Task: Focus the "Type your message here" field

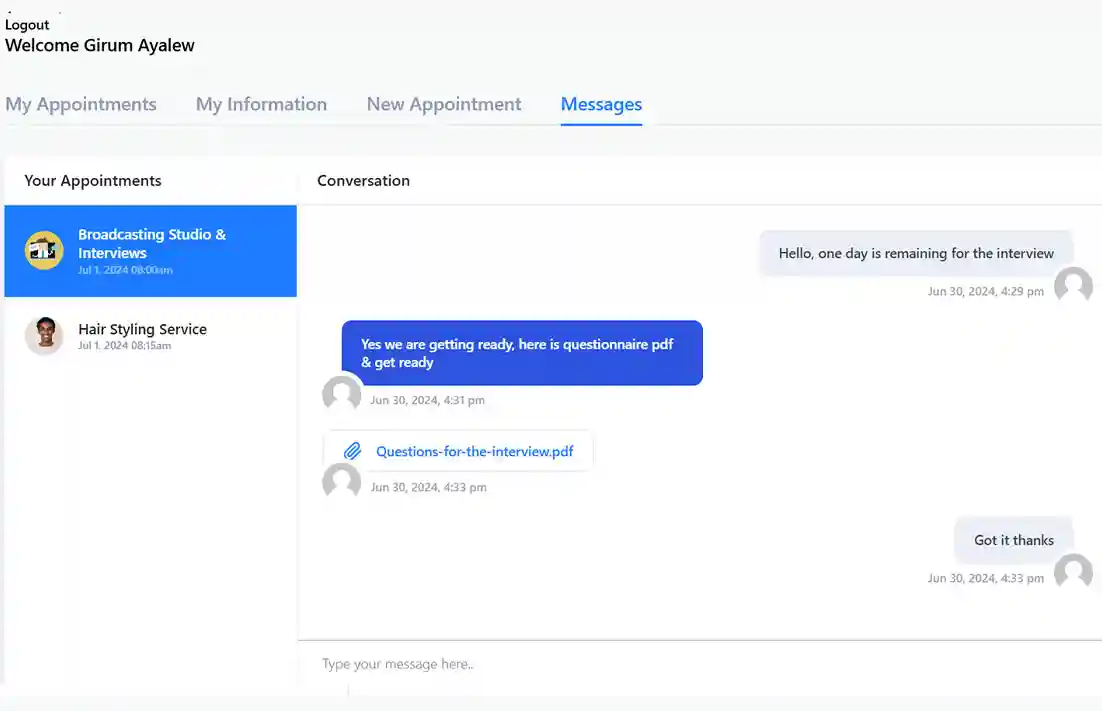Action: pyautogui.click(x=690, y=664)
